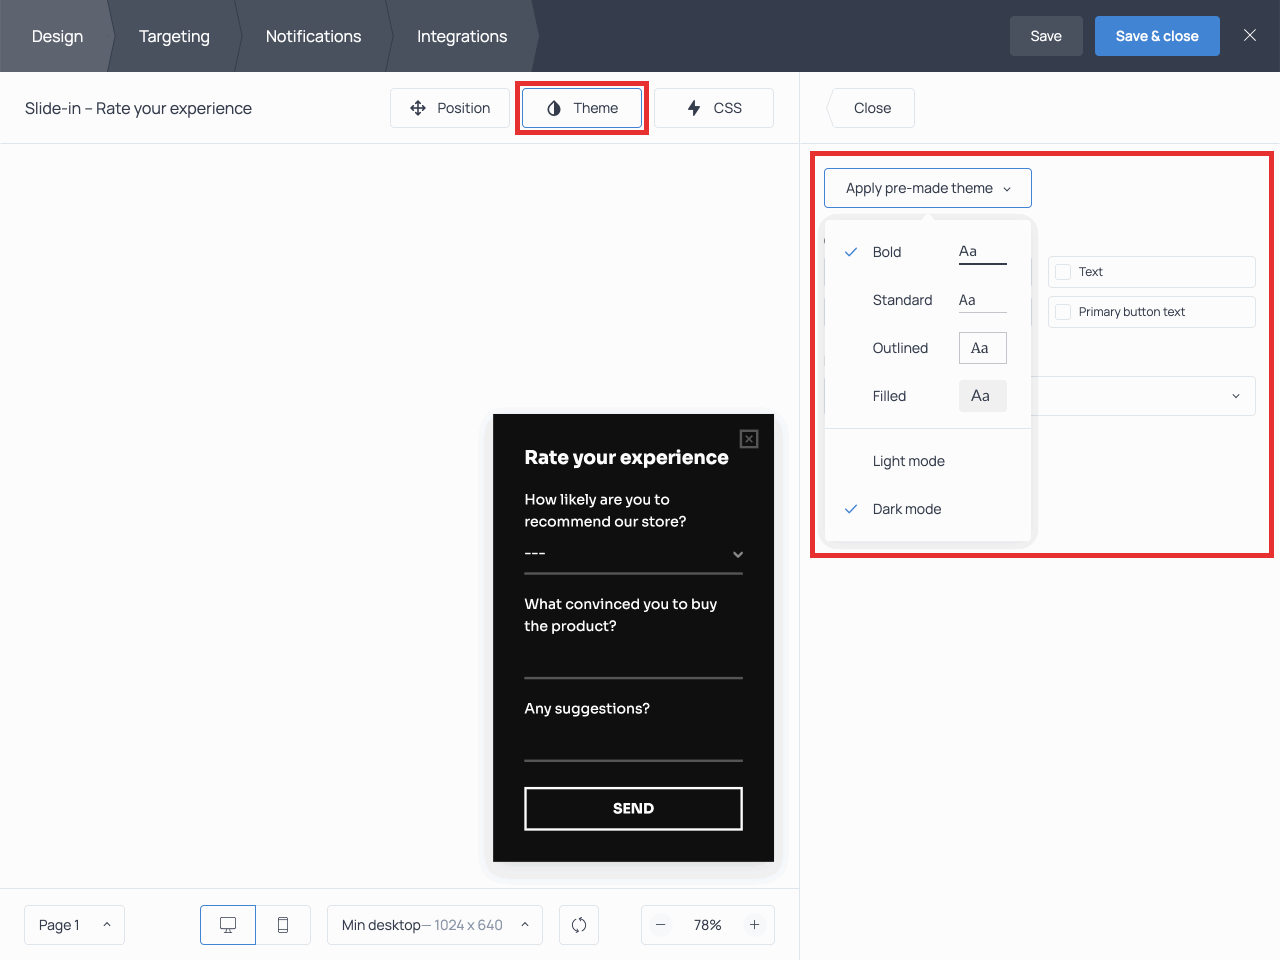
Task: Expand the Page 1 selector
Action: [74, 925]
